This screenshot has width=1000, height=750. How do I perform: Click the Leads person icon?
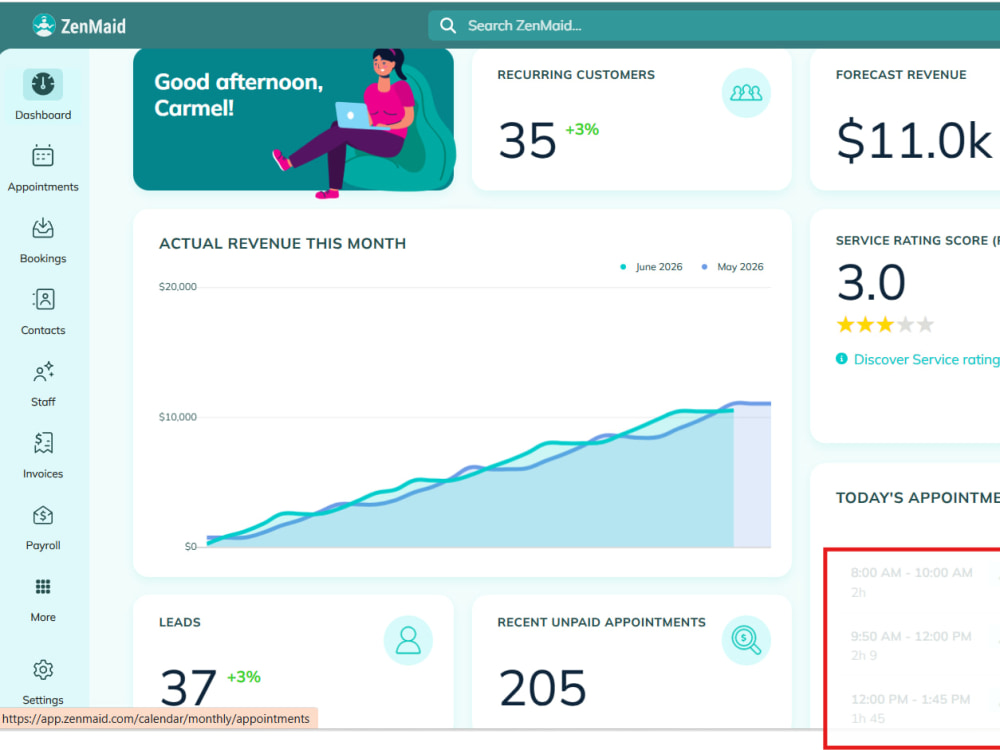click(x=408, y=640)
